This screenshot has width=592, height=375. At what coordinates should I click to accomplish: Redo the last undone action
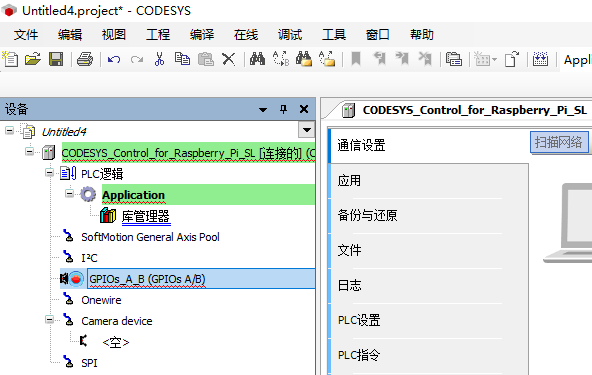[137, 59]
